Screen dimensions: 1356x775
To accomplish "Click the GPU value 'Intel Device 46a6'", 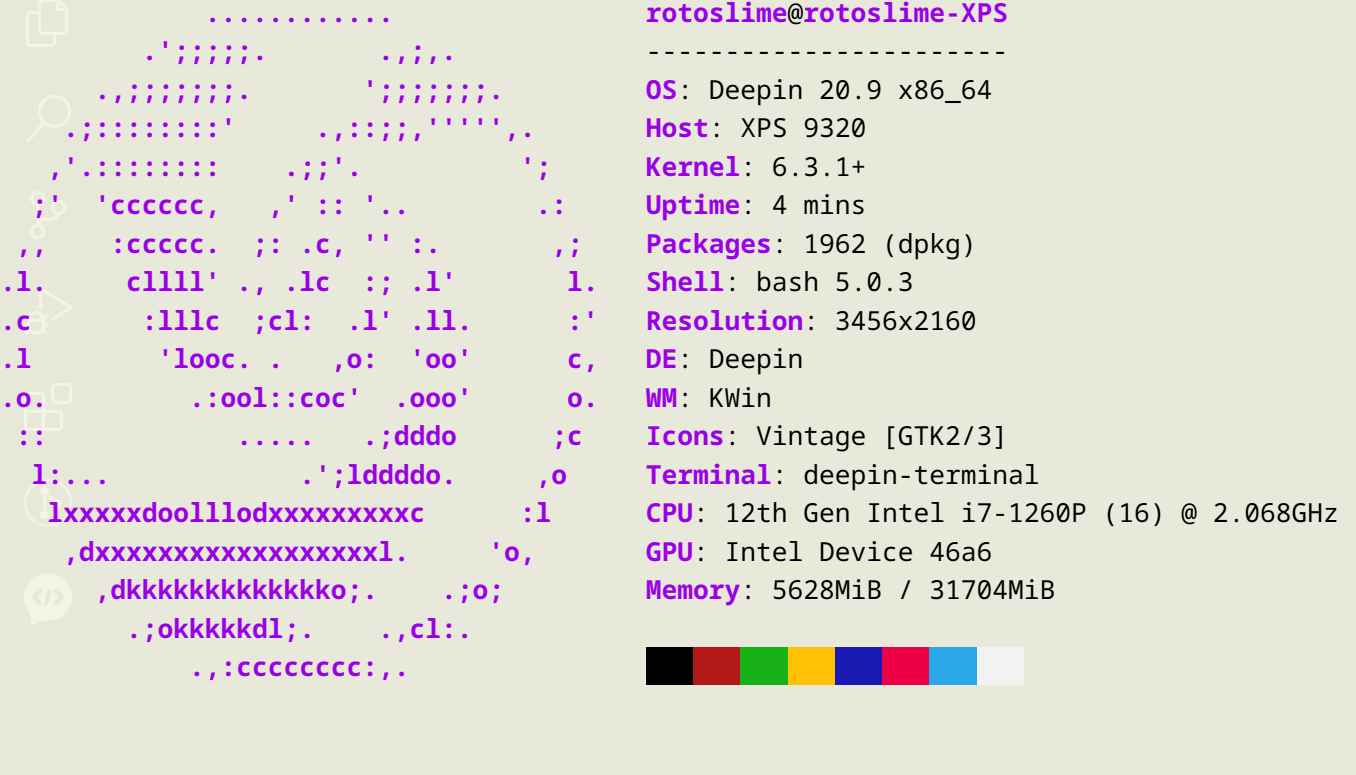I will pos(858,552).
